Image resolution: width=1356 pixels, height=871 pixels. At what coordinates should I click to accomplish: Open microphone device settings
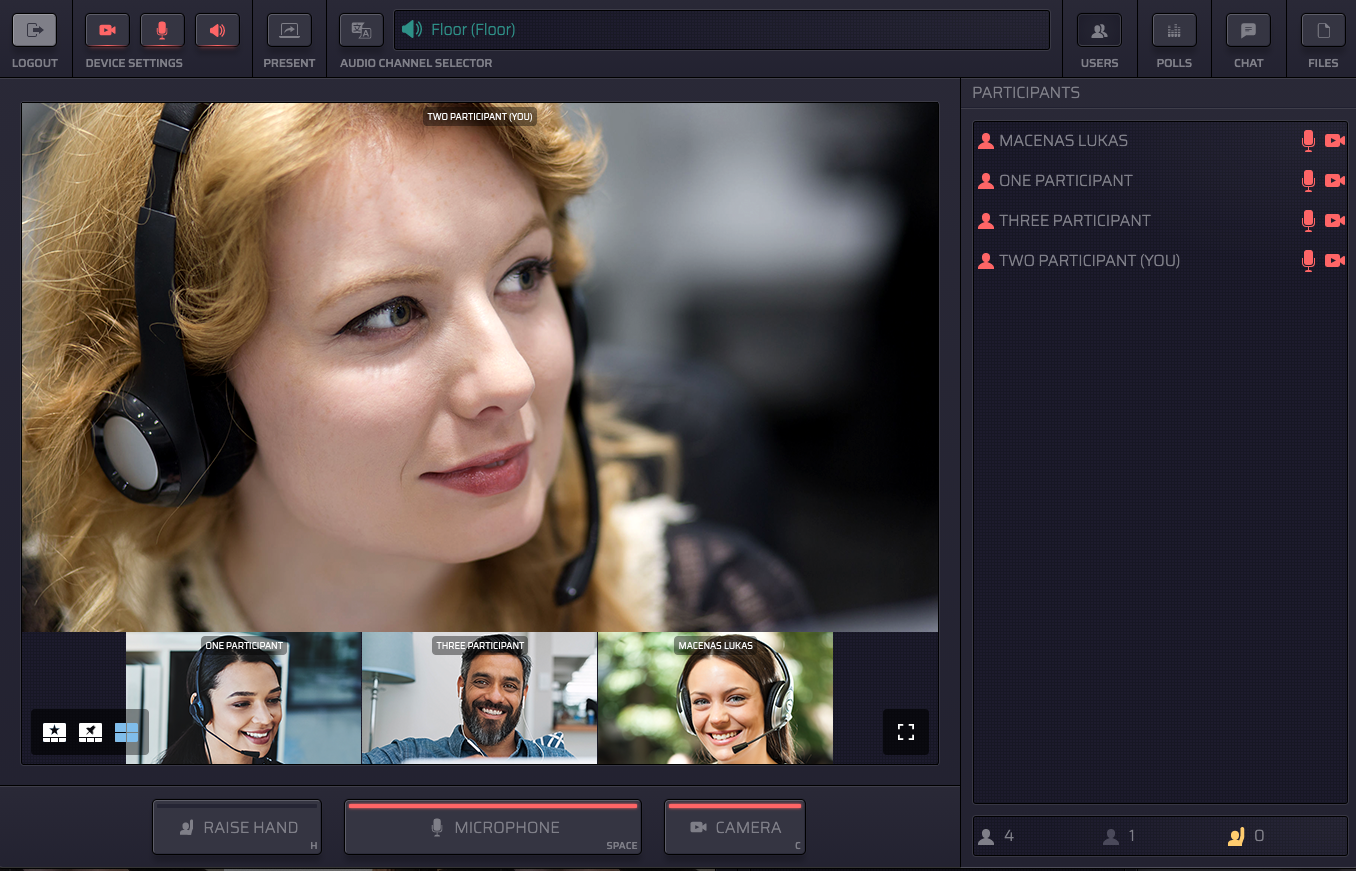point(161,30)
